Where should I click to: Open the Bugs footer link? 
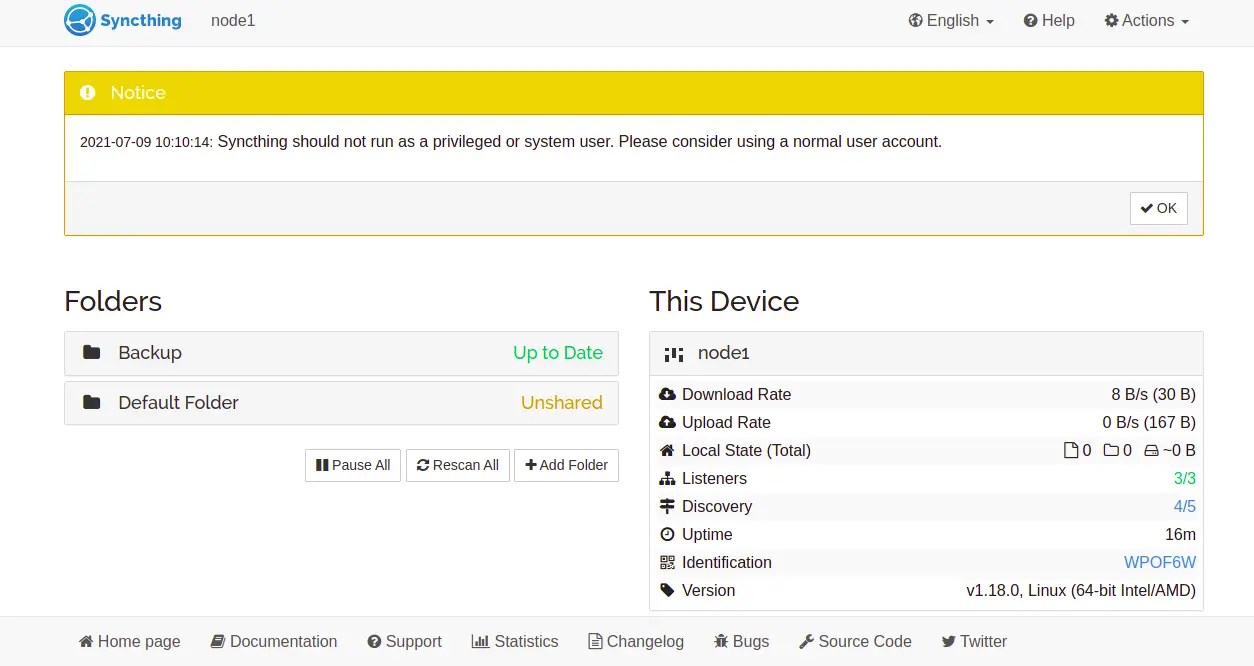(742, 642)
